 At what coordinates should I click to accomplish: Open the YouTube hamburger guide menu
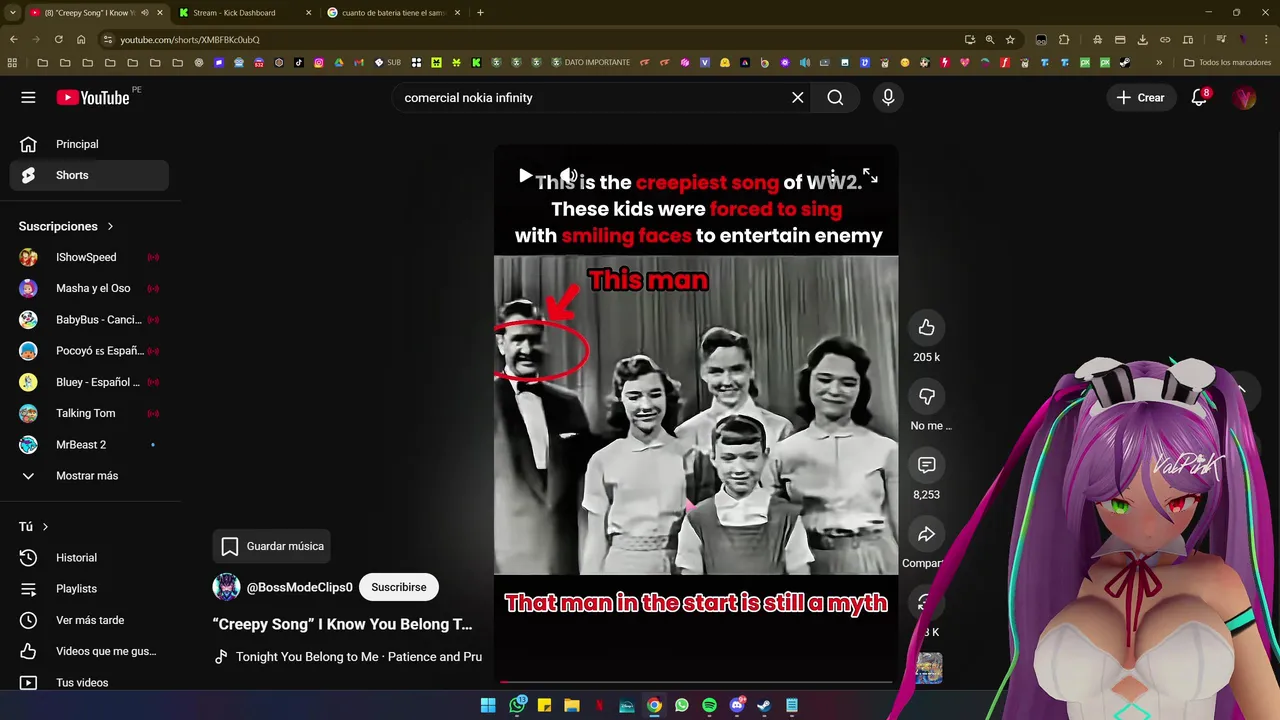tap(28, 97)
